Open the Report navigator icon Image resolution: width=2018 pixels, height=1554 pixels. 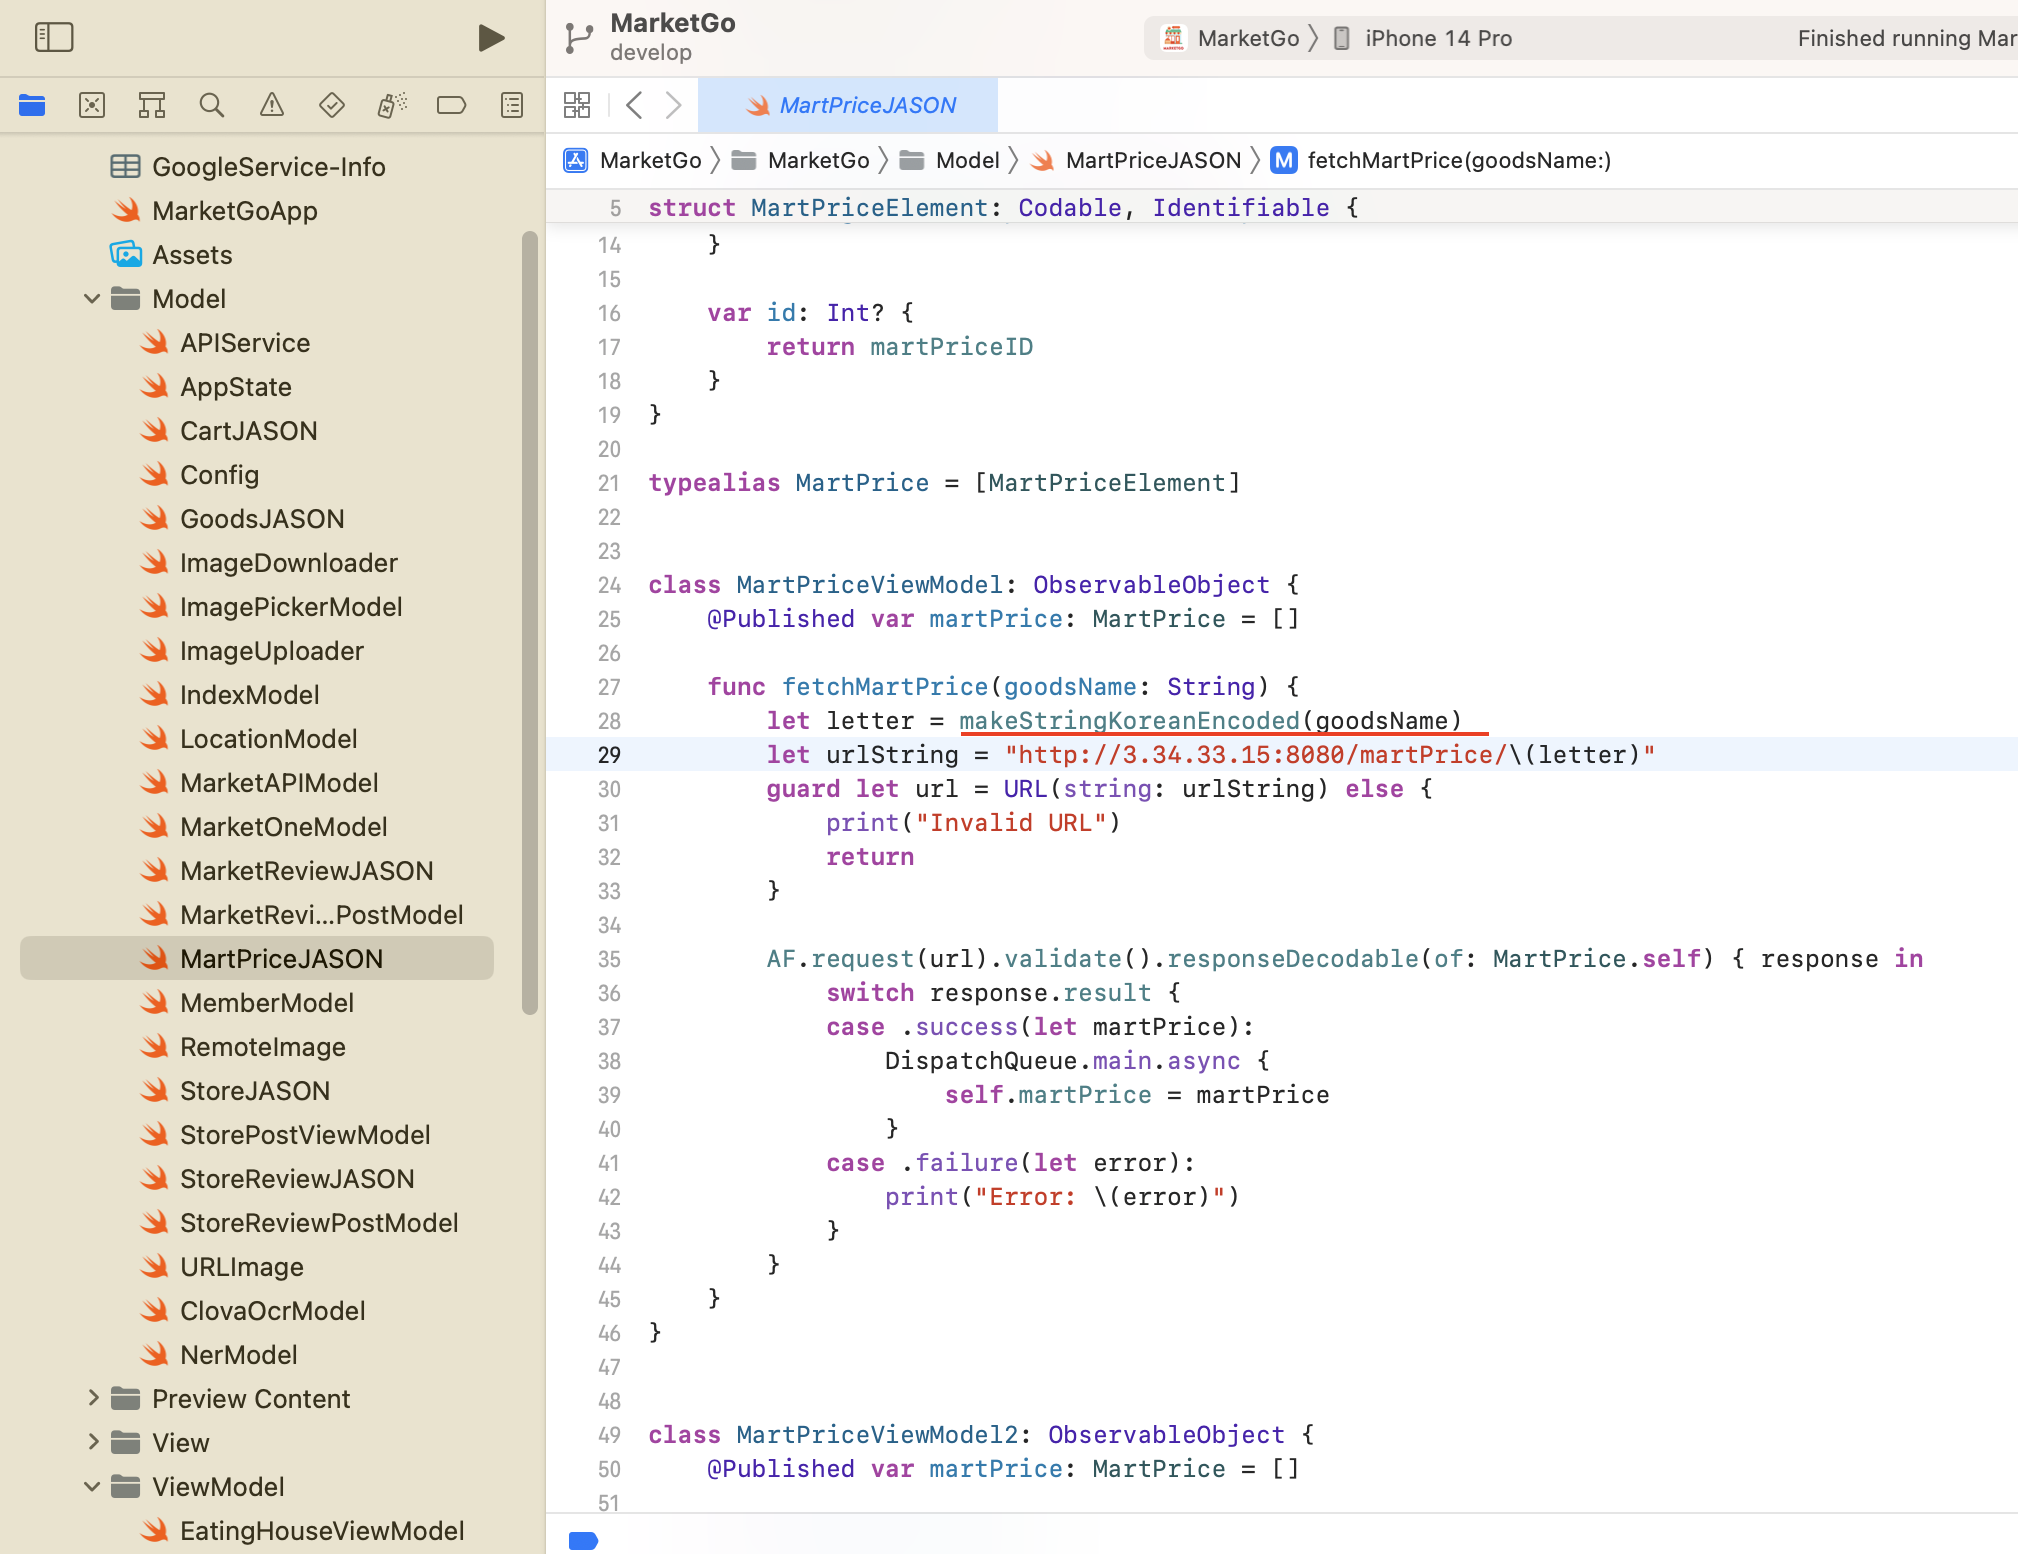click(512, 105)
